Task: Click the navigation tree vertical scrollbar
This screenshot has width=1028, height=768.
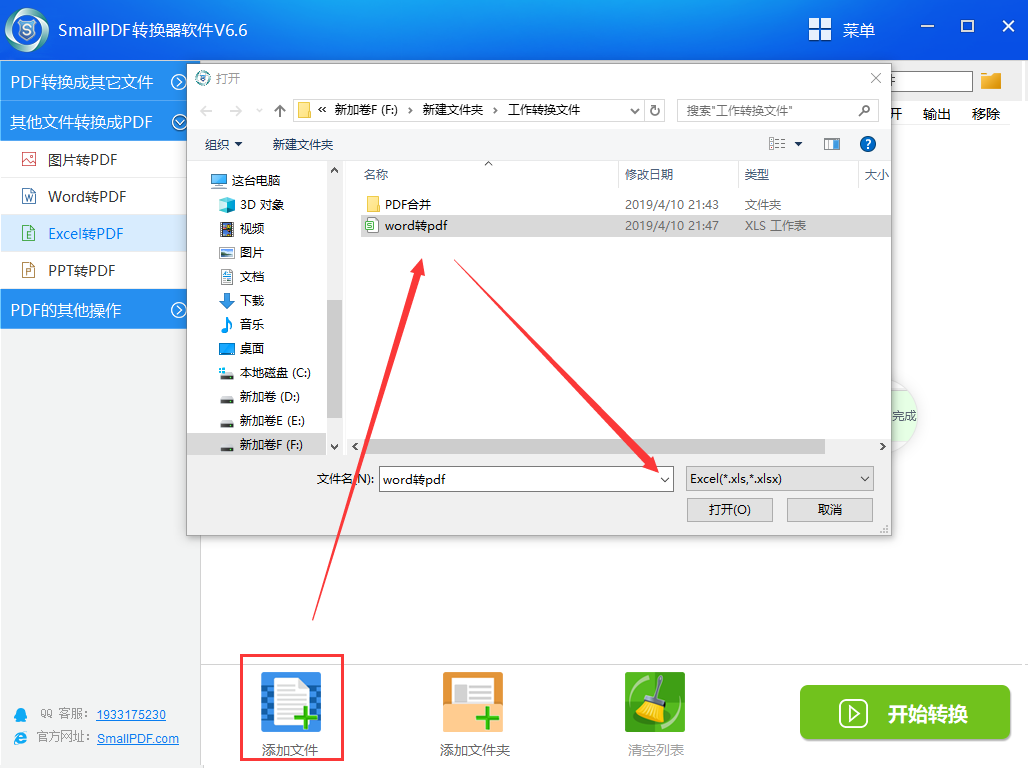Action: 334,358
